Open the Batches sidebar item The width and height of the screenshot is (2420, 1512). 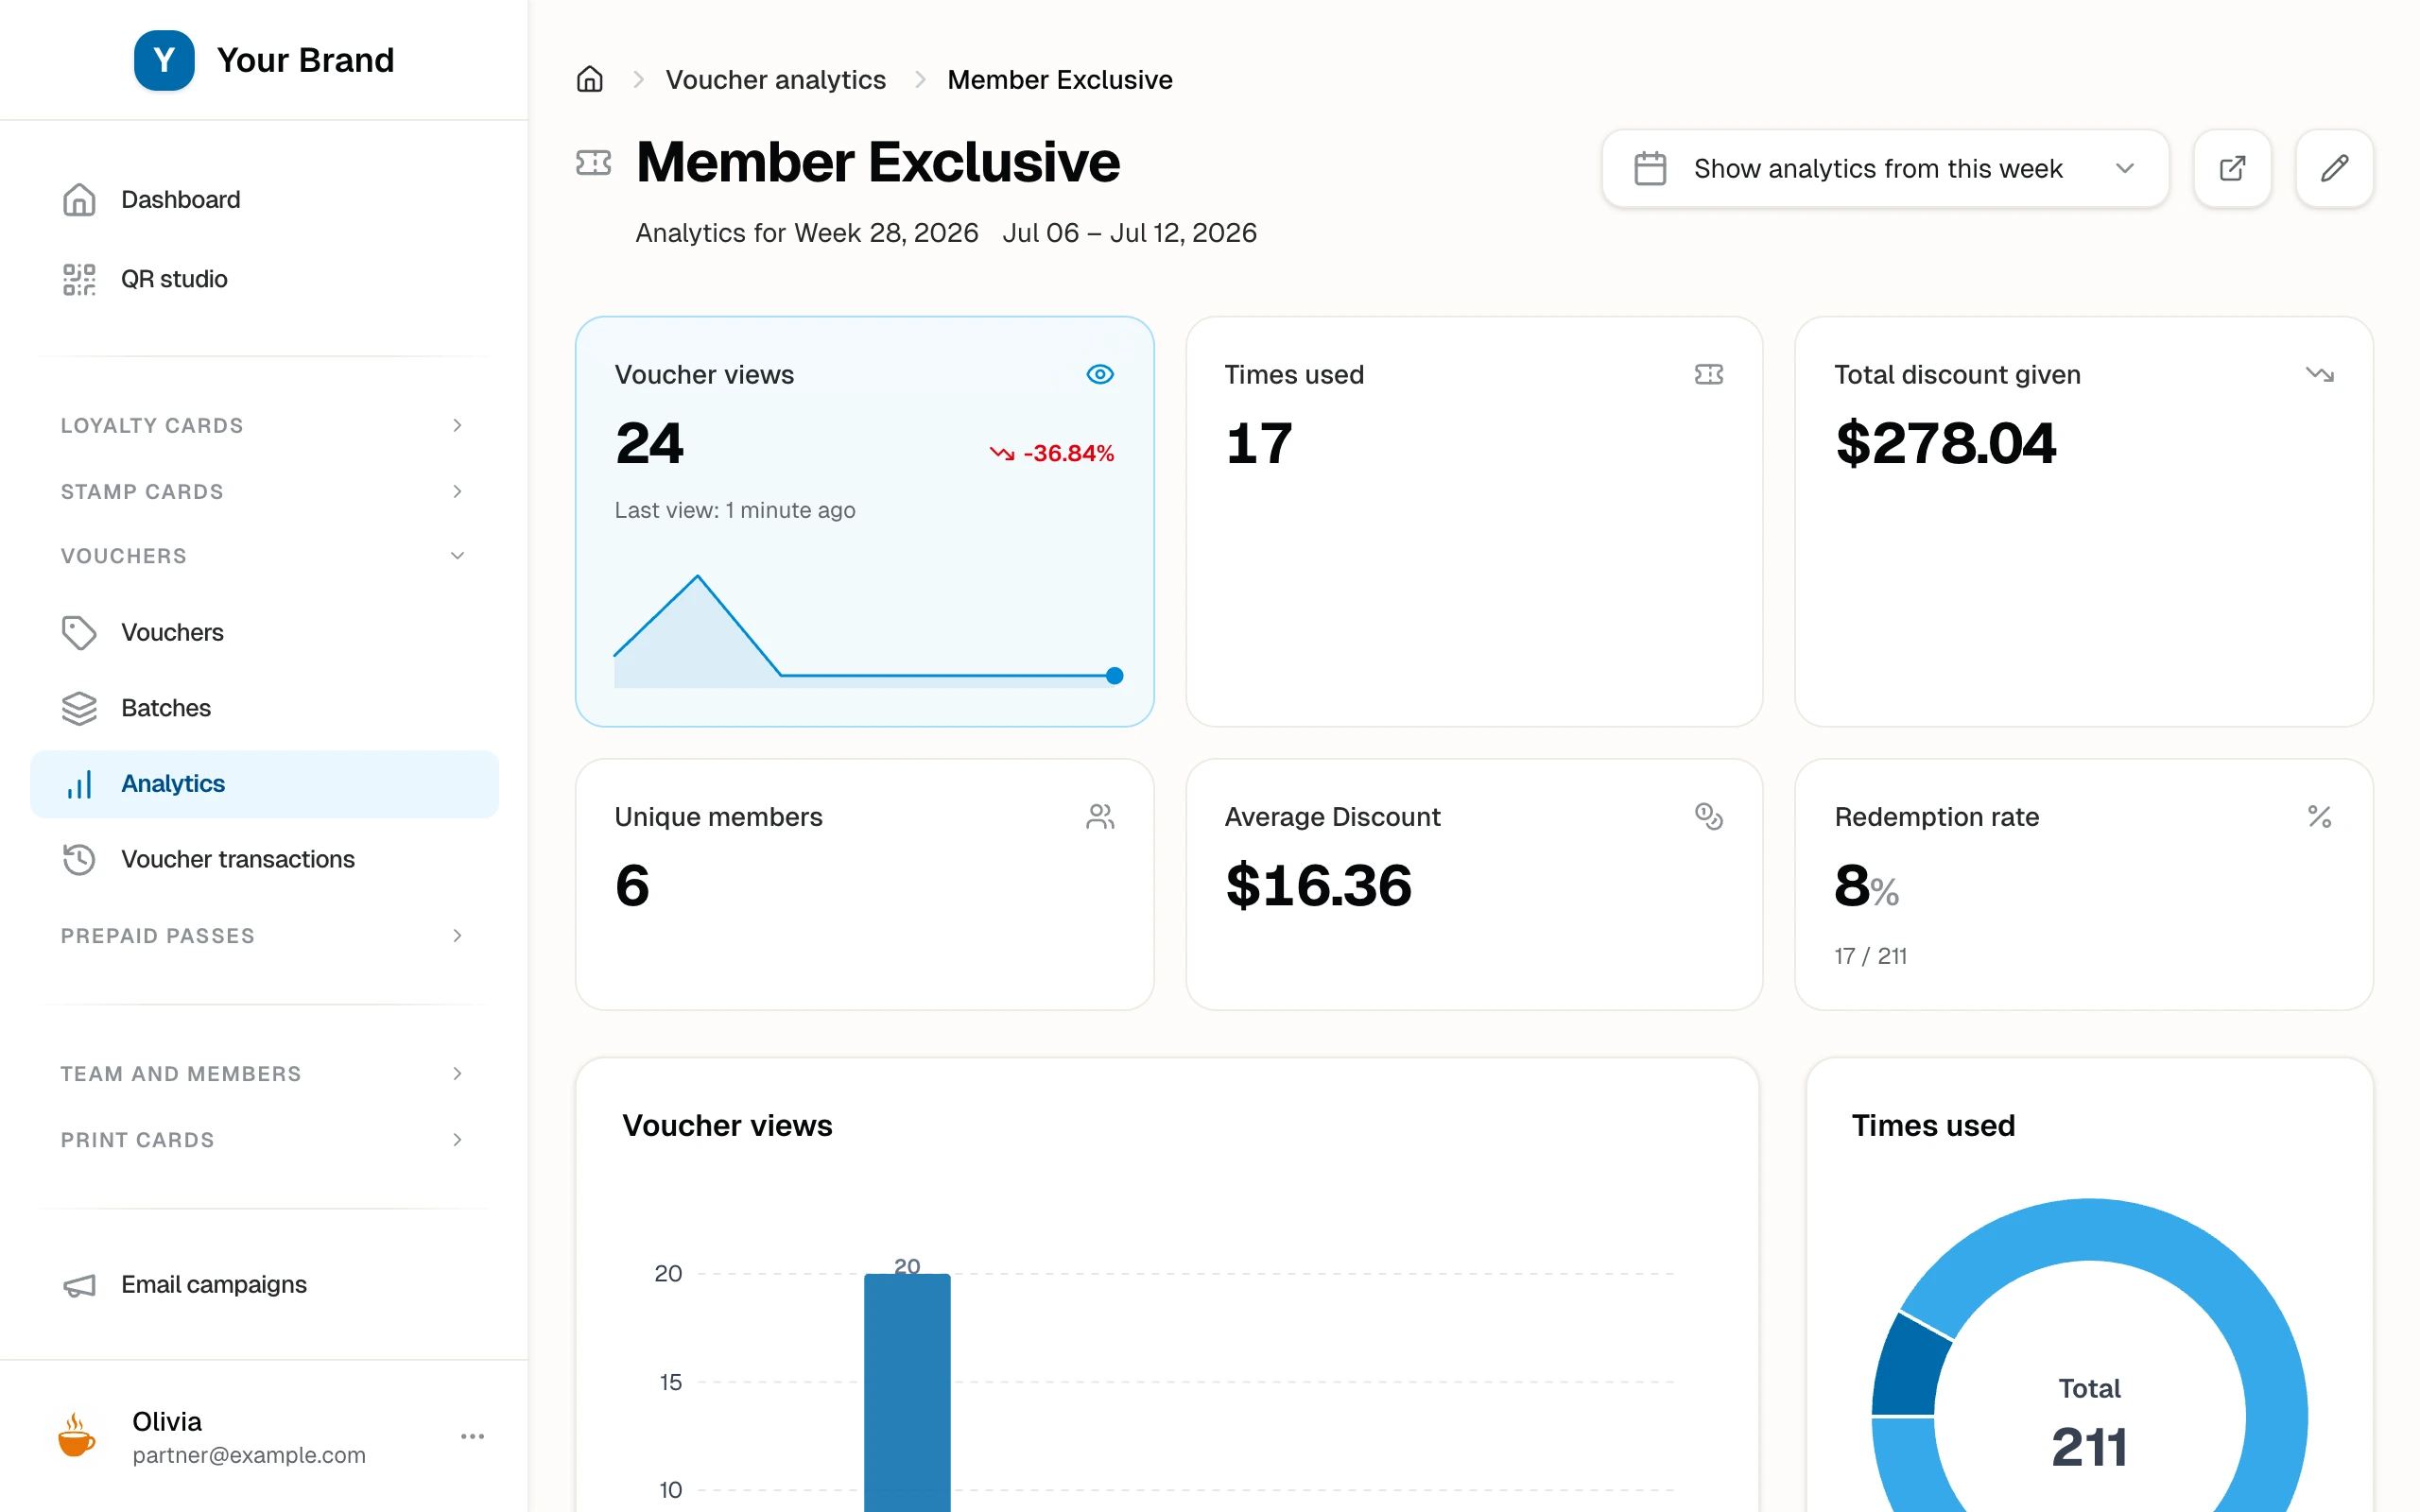[x=264, y=708]
